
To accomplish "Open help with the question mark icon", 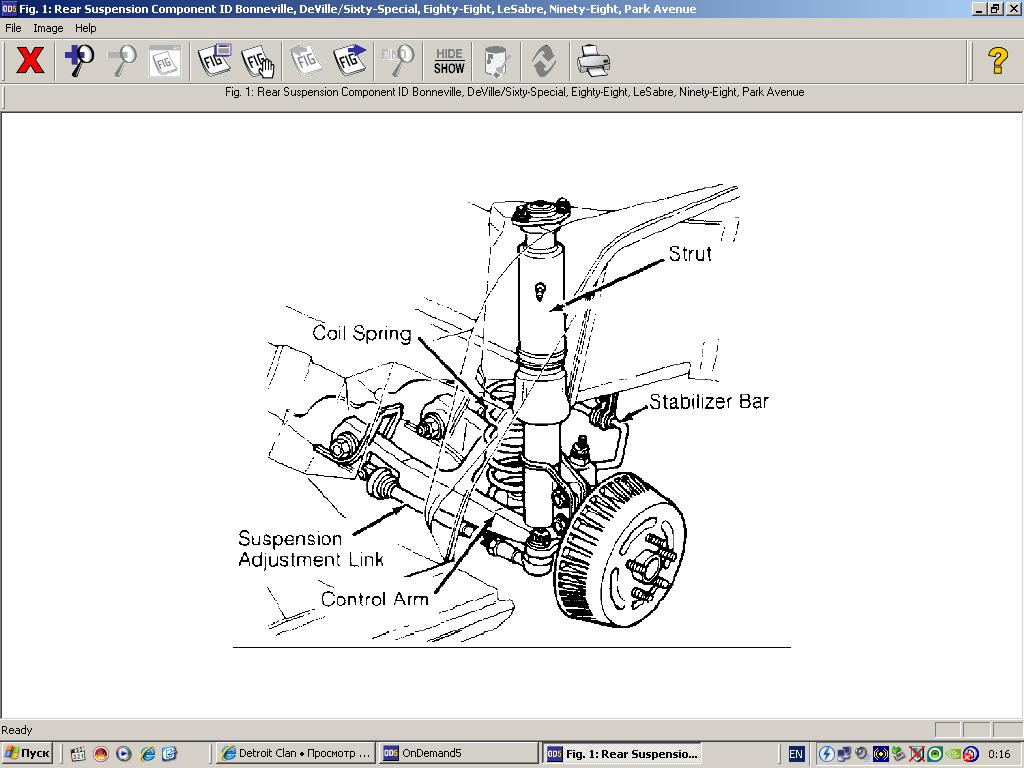I will 997,61.
